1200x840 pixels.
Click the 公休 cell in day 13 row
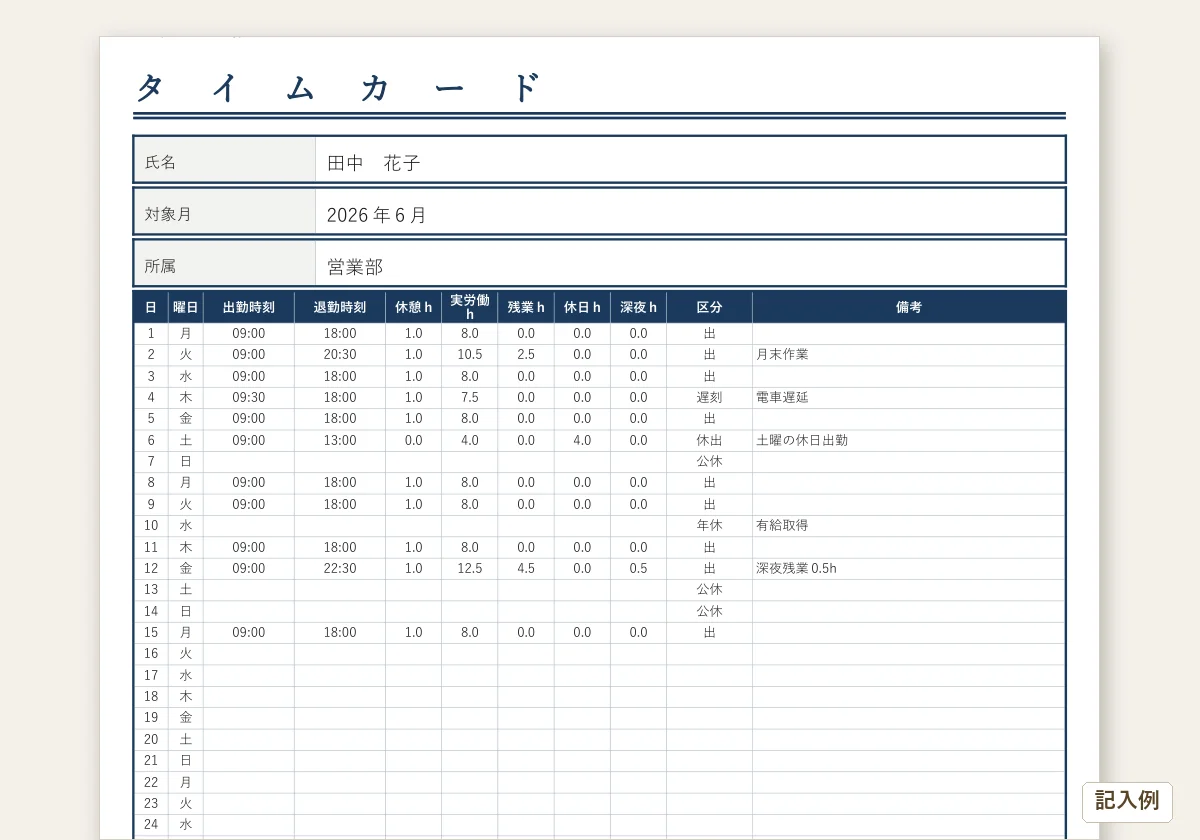pyautogui.click(x=710, y=589)
